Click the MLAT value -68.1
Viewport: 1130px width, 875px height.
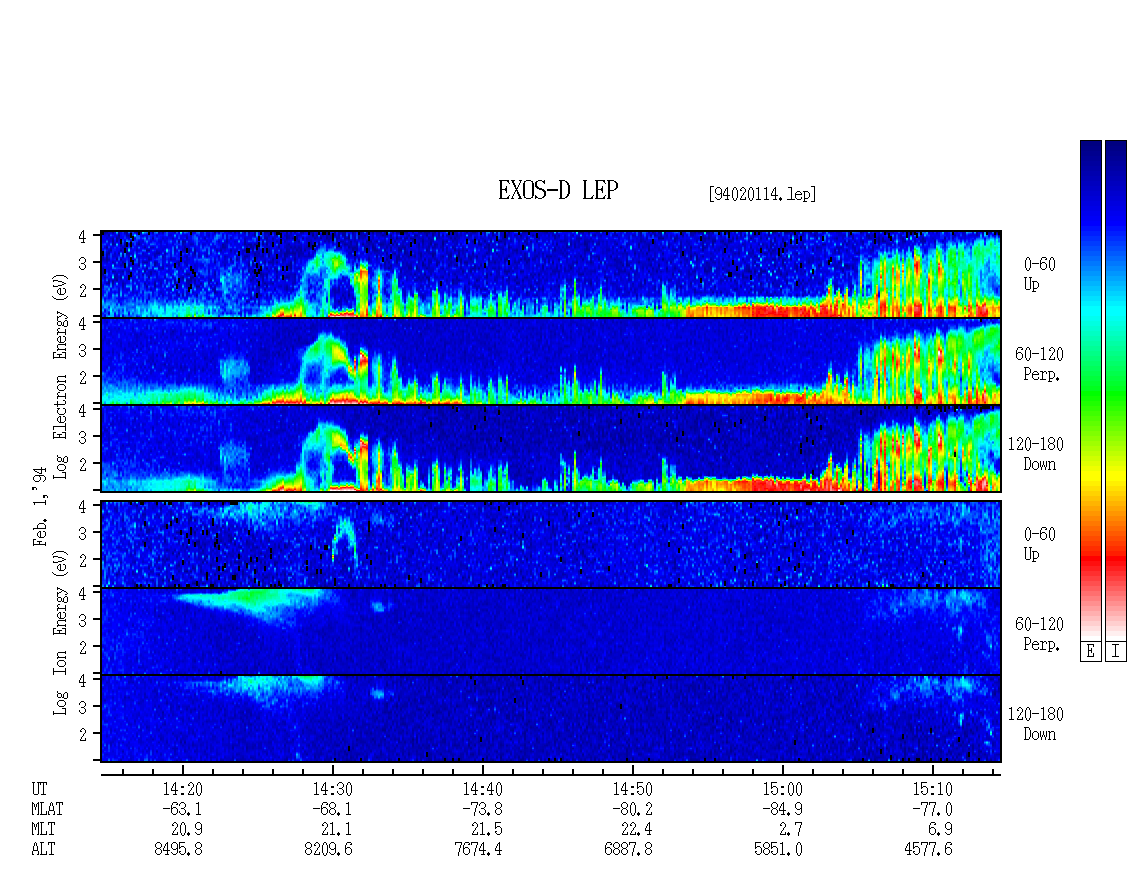tap(332, 809)
